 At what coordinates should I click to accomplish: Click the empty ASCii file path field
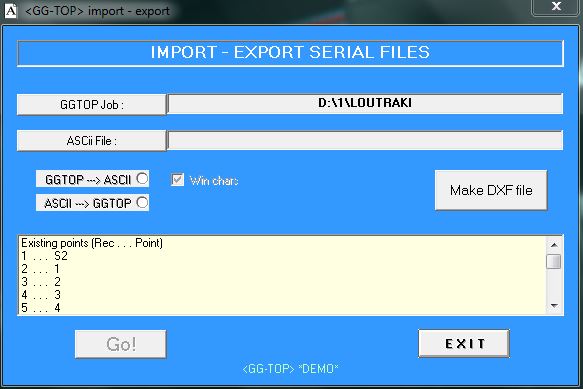coord(365,140)
